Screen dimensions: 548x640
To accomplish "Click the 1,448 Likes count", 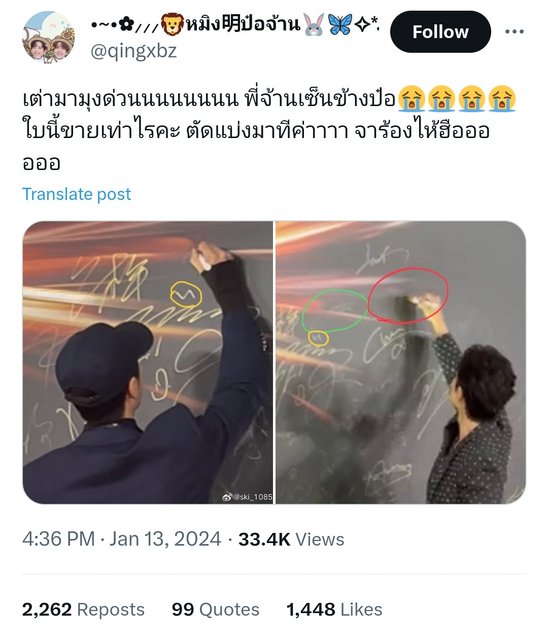I will [x=334, y=609].
